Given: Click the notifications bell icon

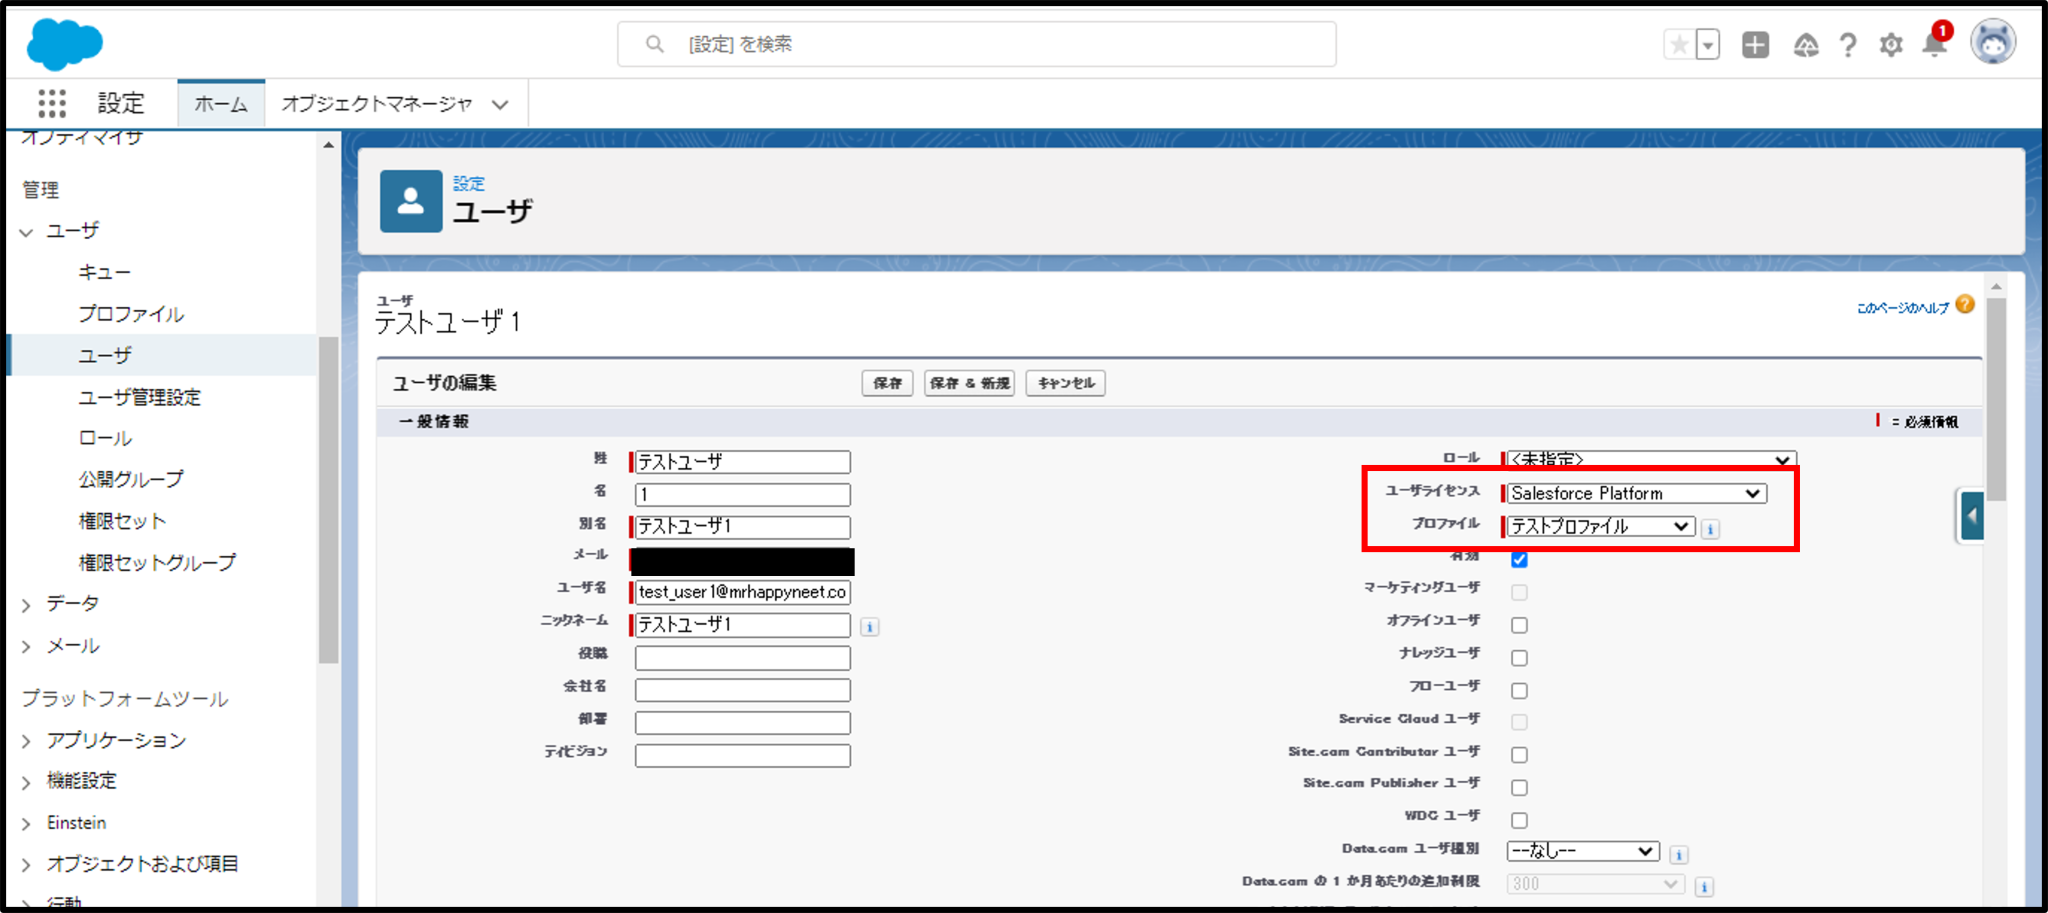Looking at the screenshot, I should point(1933,44).
